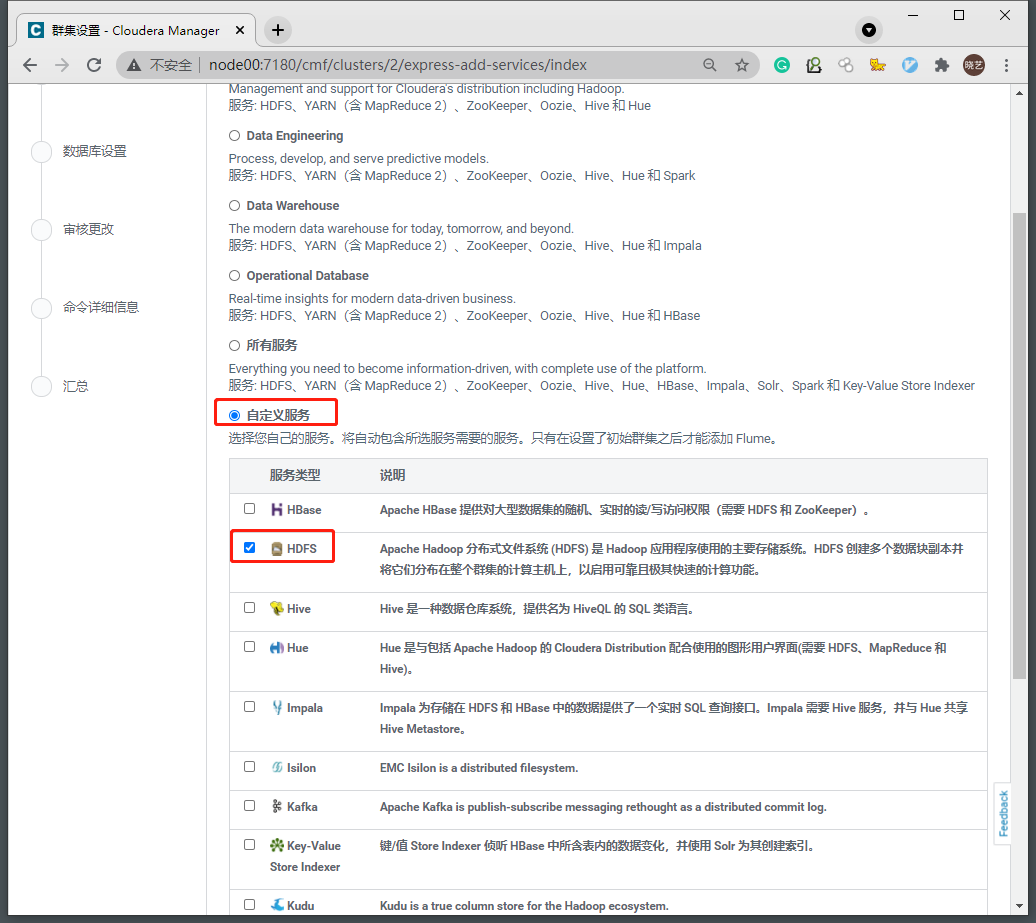Check the Kafka service checkbox
This screenshot has width=1036, height=923.
[249, 806]
